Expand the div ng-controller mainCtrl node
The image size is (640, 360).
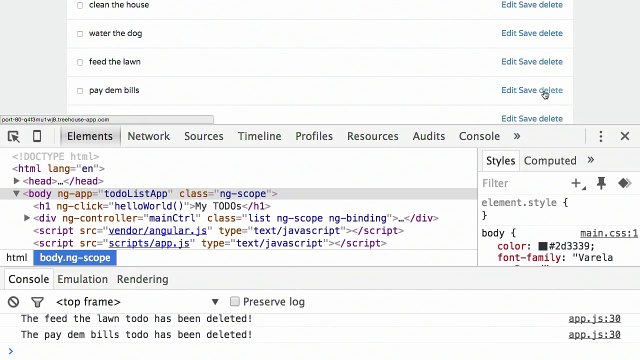click(27, 218)
